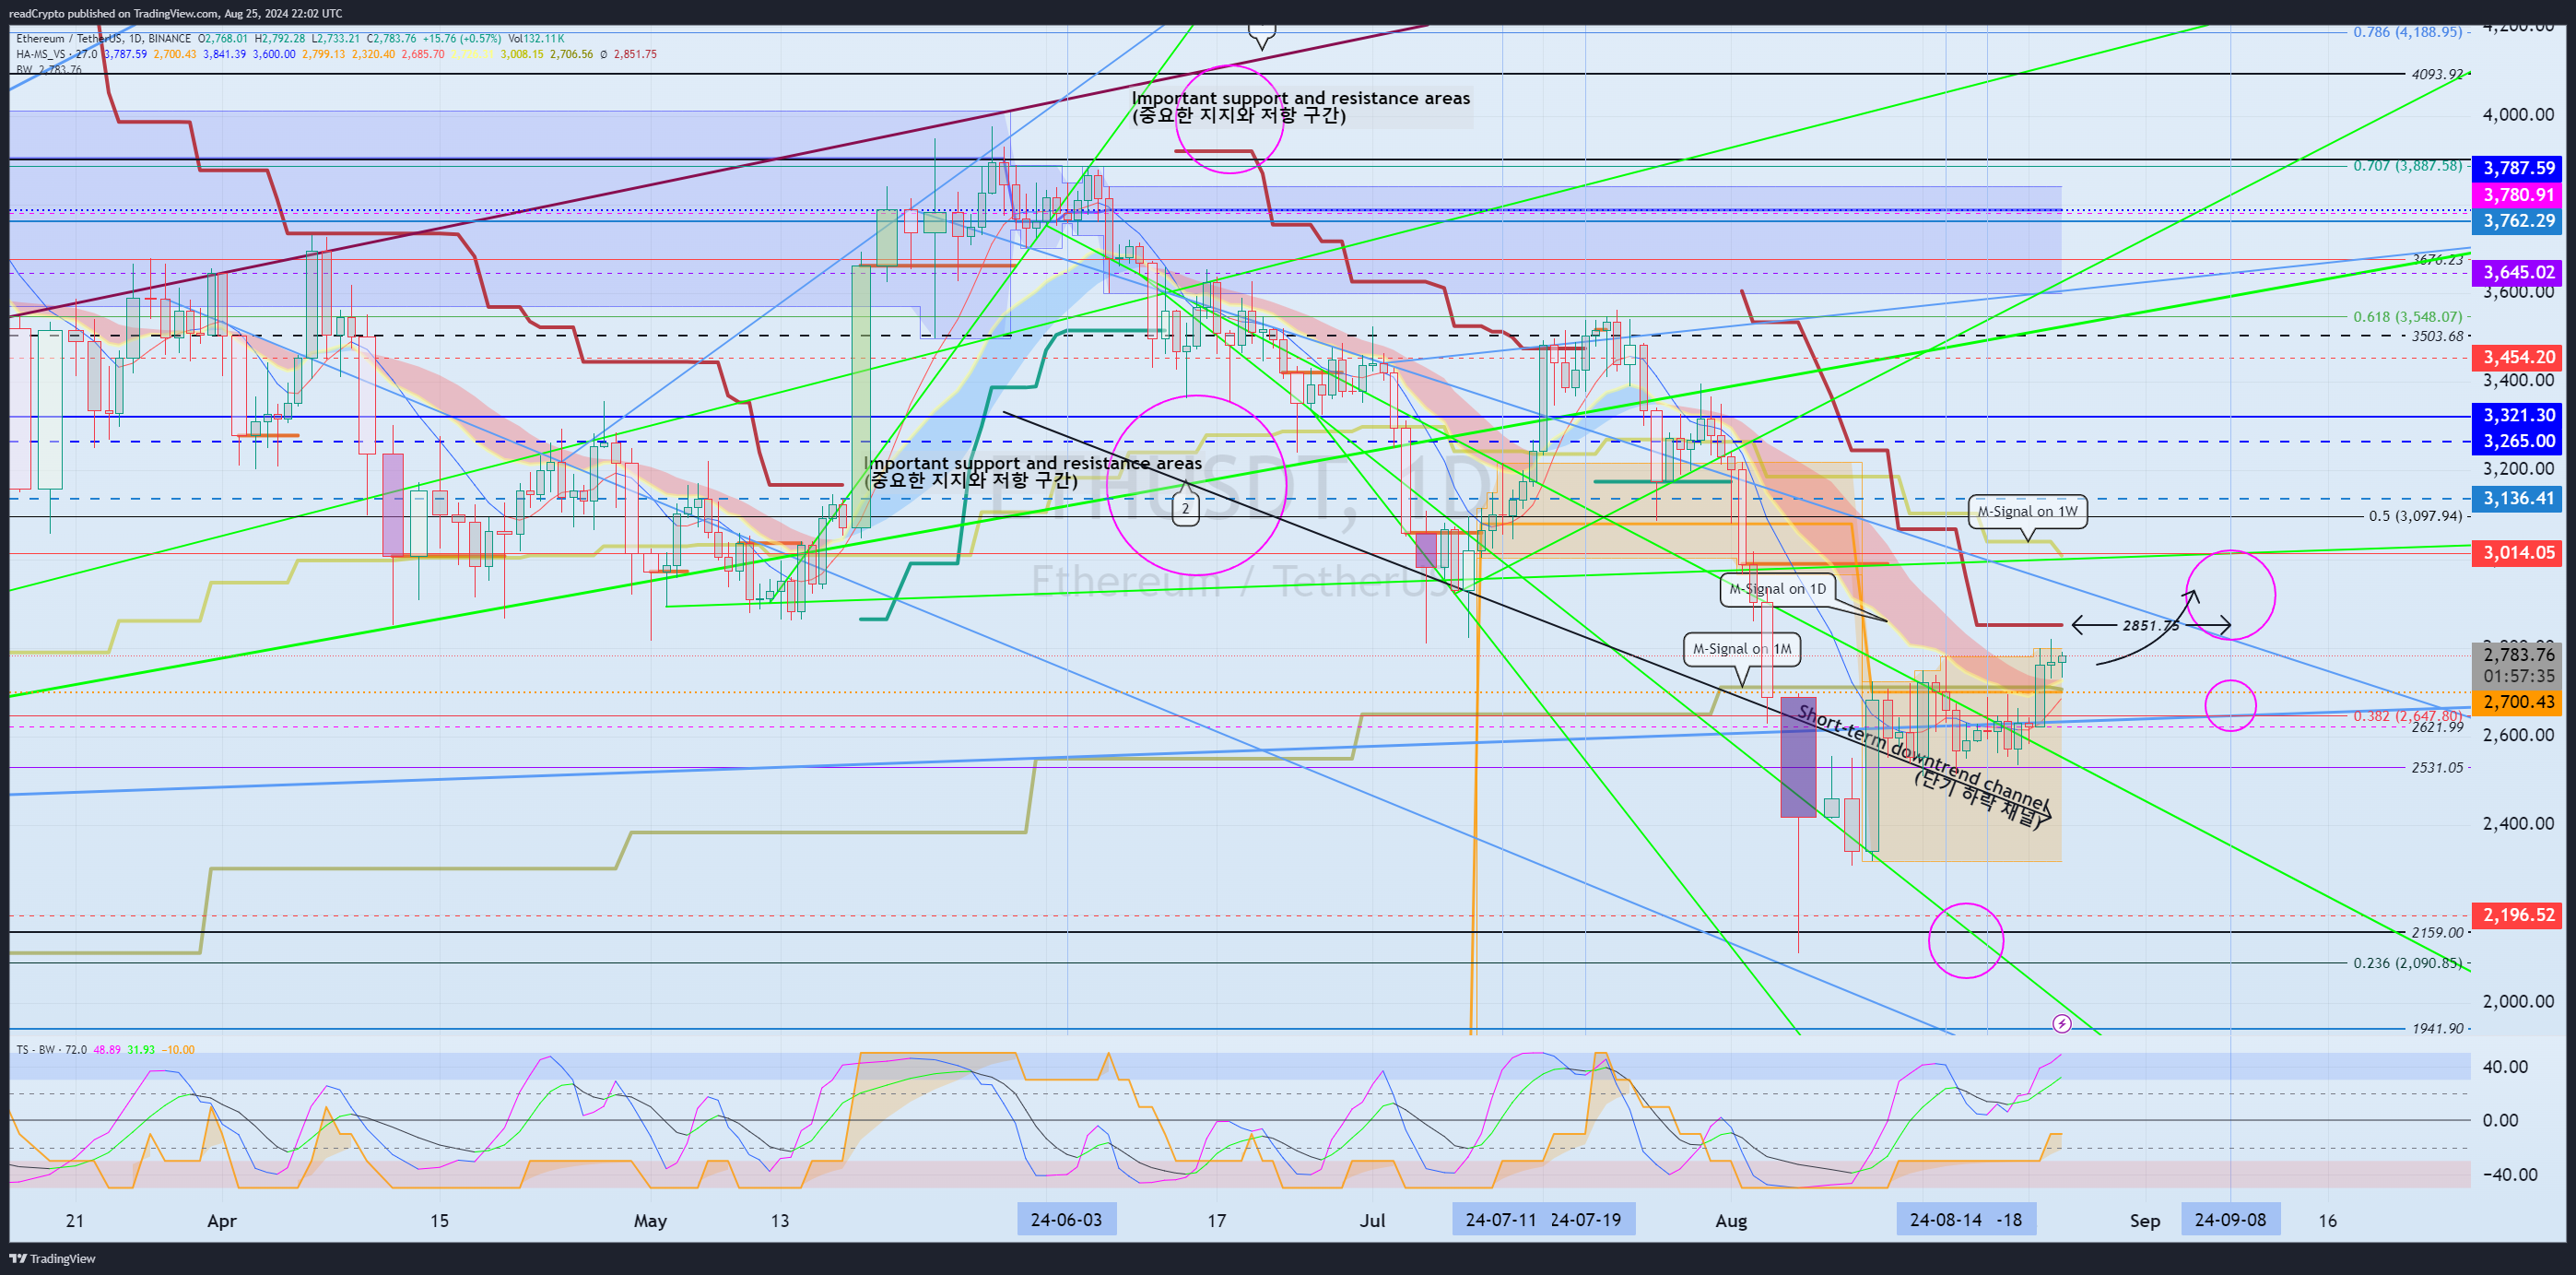Click the purple 3,645.02 price tag

point(2517,272)
